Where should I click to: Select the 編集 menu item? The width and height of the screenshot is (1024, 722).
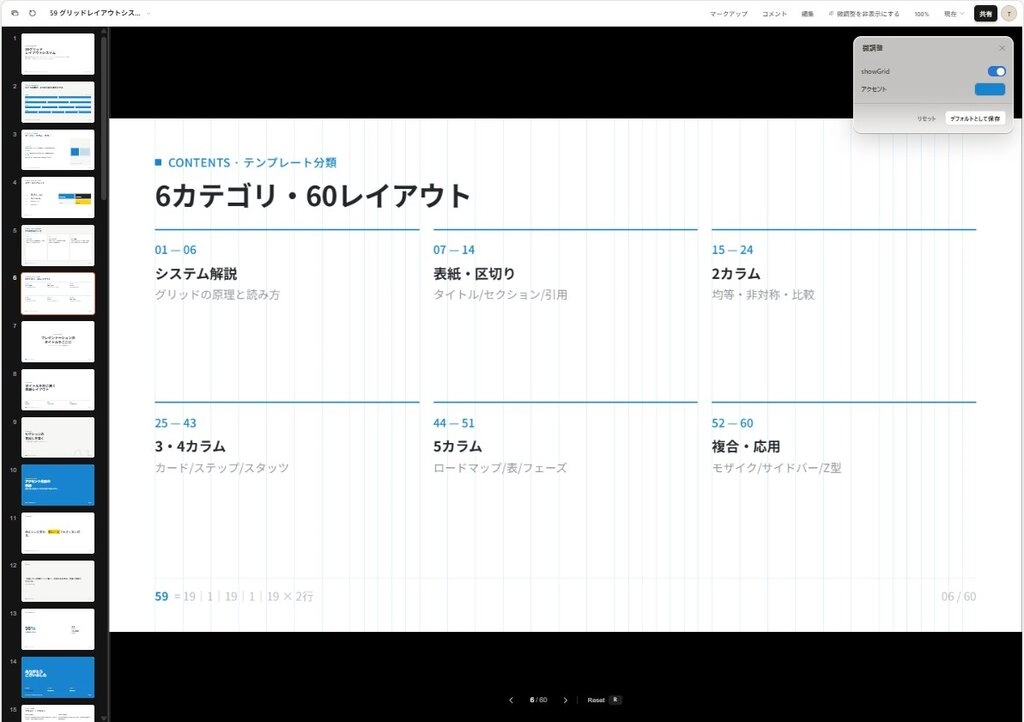click(808, 14)
